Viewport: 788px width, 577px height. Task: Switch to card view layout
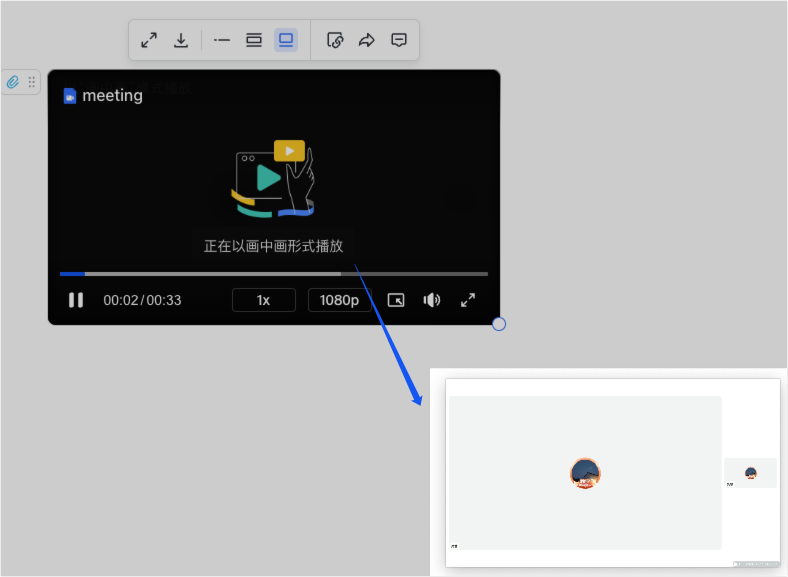(x=254, y=40)
